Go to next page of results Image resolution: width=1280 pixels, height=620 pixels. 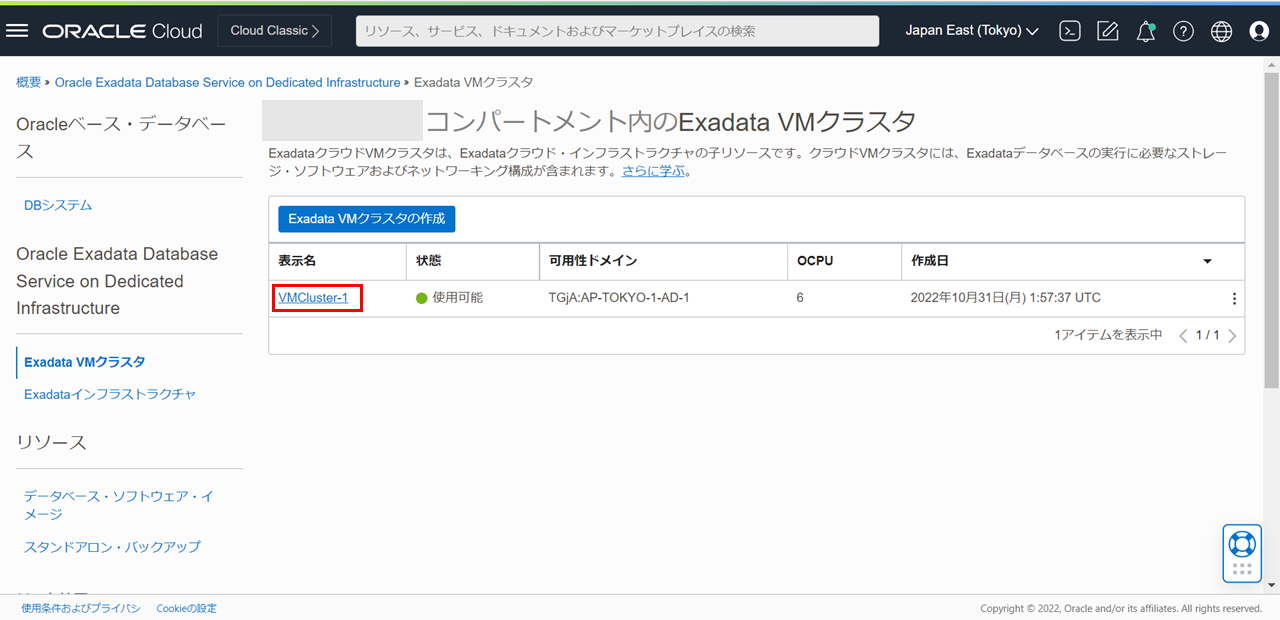point(1232,336)
